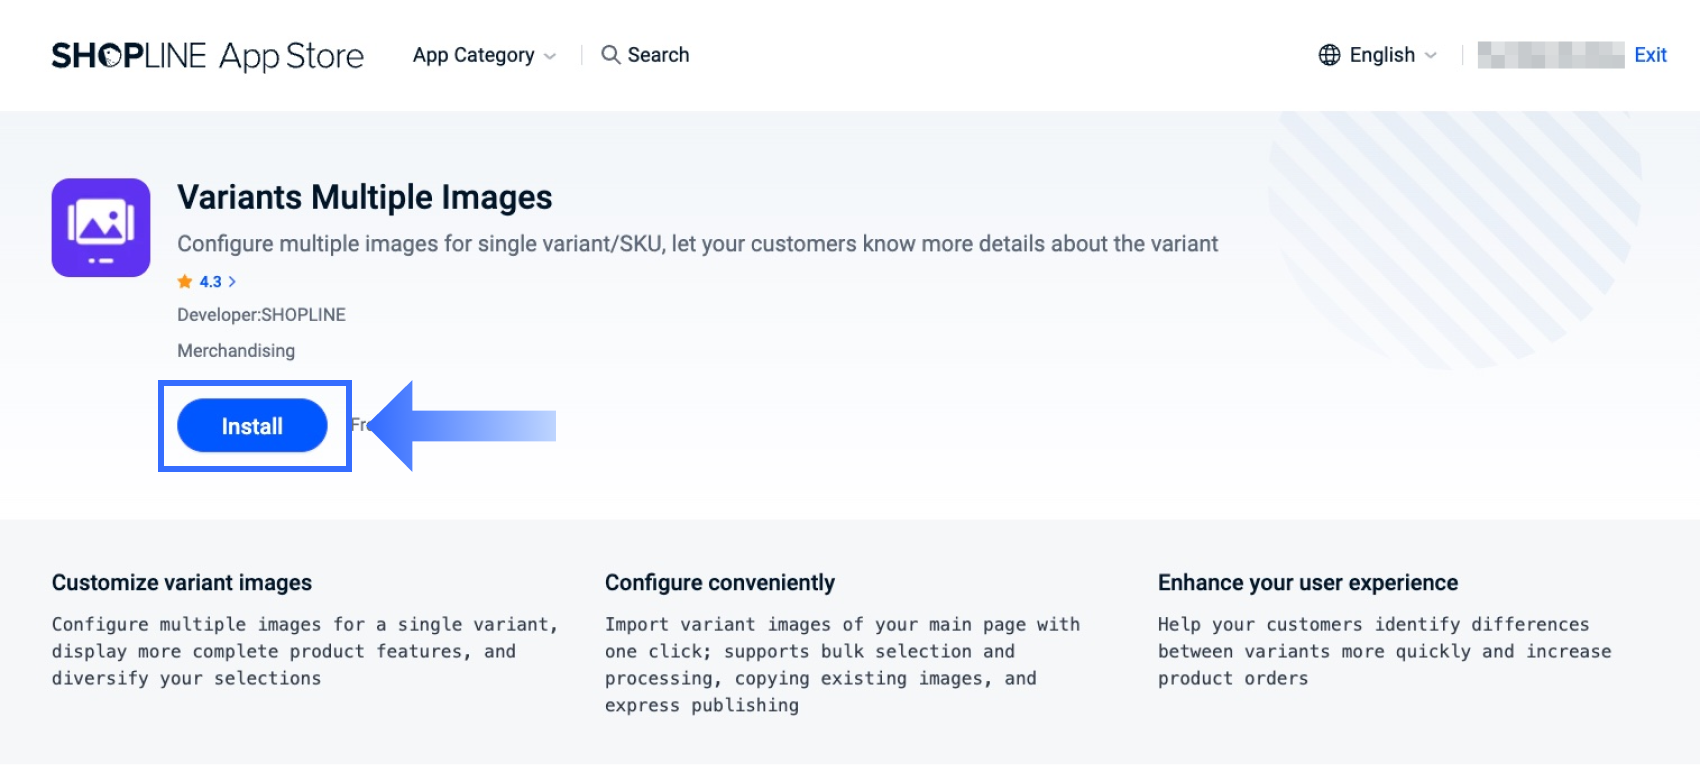Expand the English language selector
The height and width of the screenshot is (765, 1700).
(1382, 55)
